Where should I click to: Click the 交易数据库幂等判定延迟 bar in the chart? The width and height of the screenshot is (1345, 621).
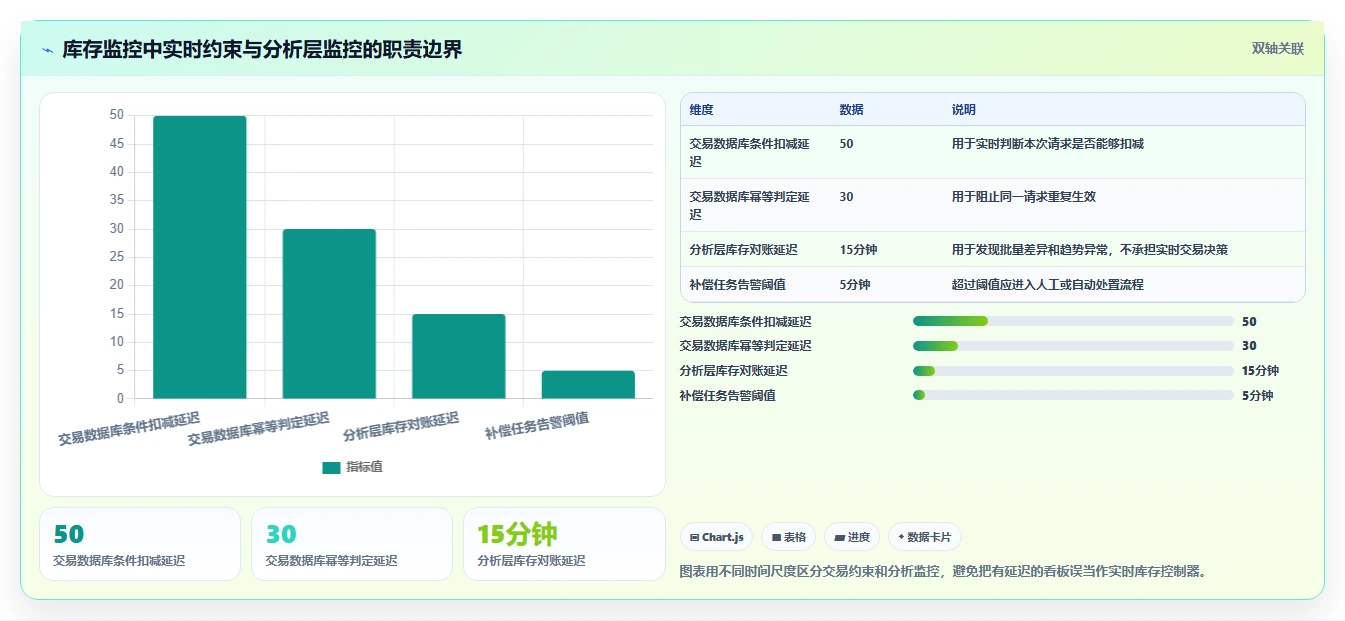(x=329, y=314)
